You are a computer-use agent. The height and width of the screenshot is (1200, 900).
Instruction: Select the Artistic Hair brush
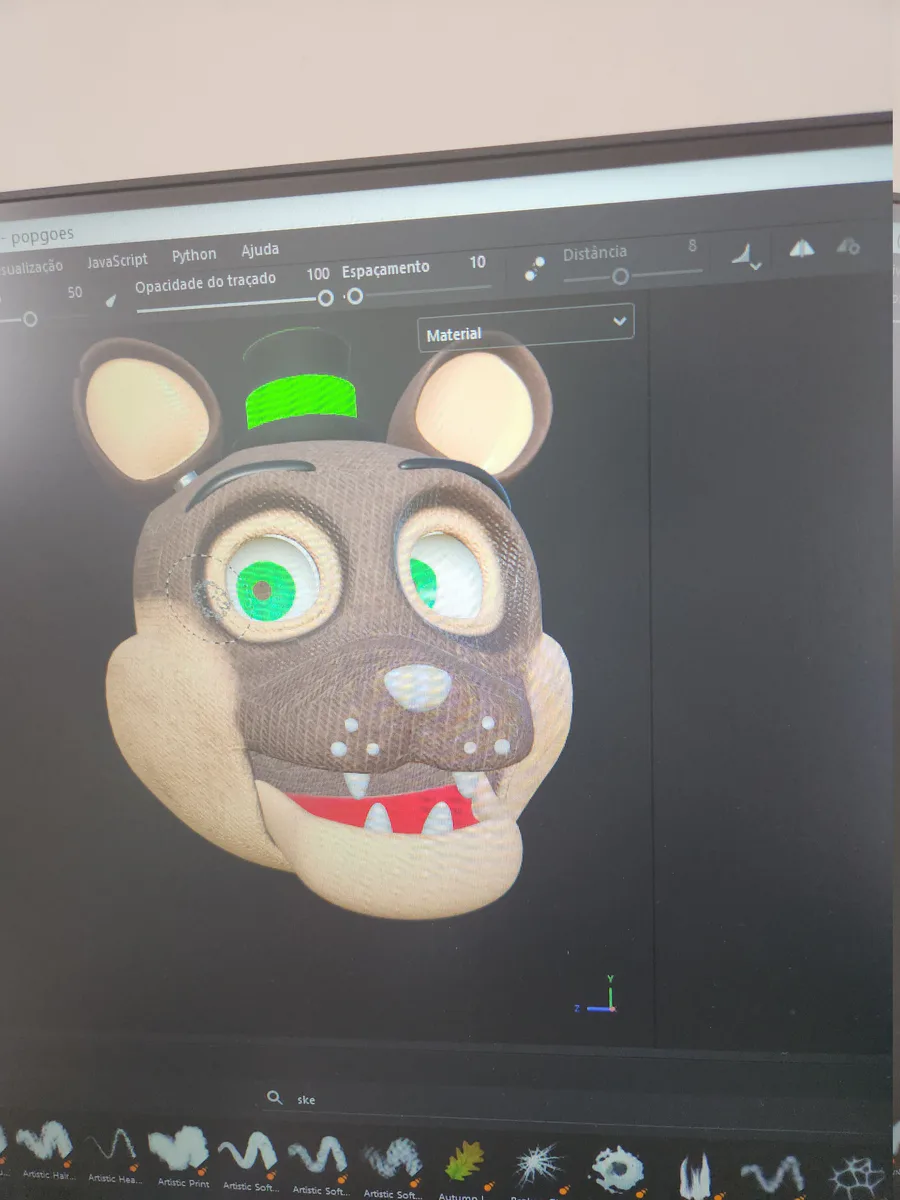click(46, 1149)
